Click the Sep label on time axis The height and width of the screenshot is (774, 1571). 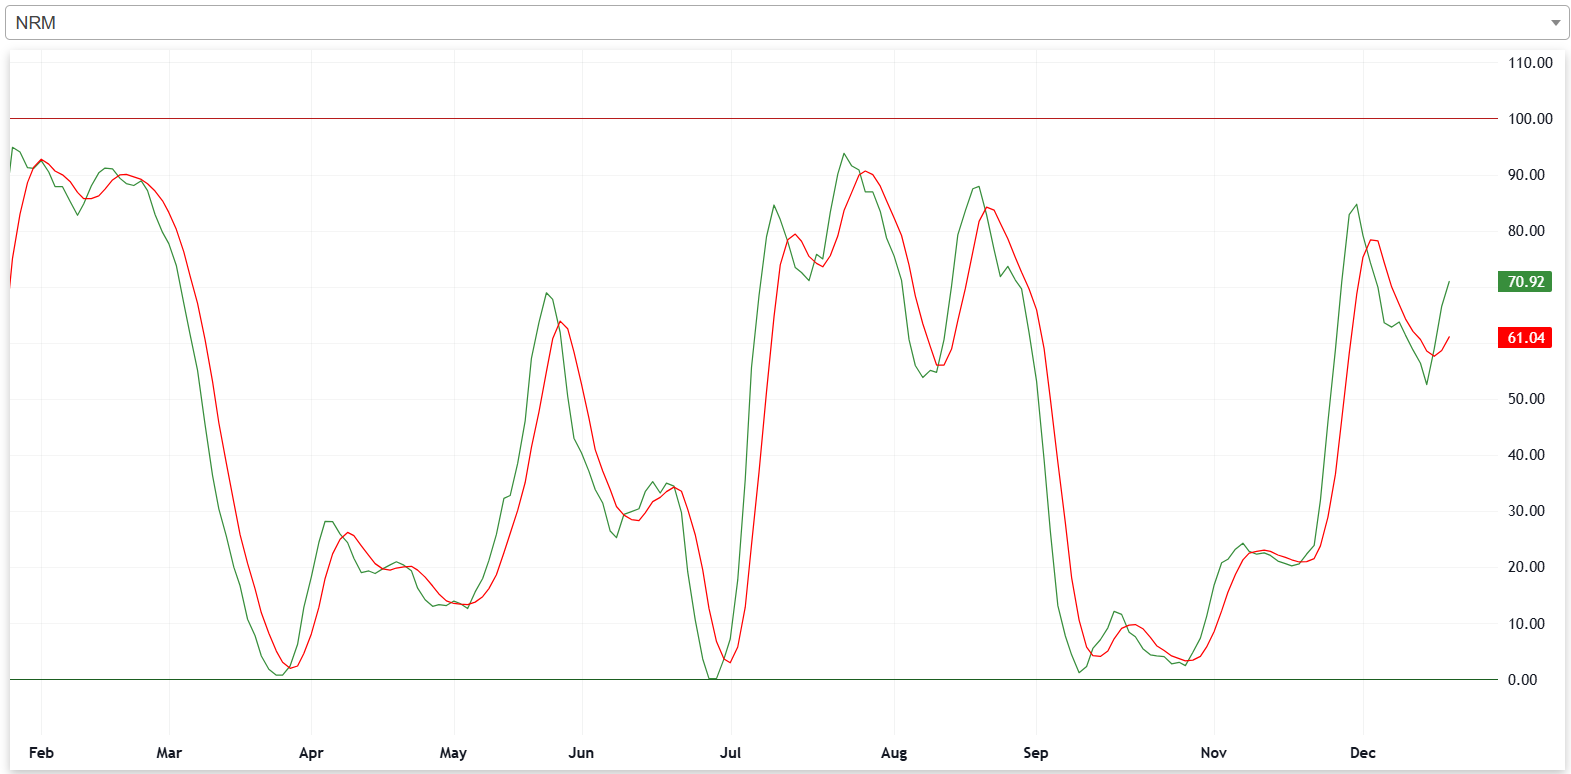tap(1036, 753)
